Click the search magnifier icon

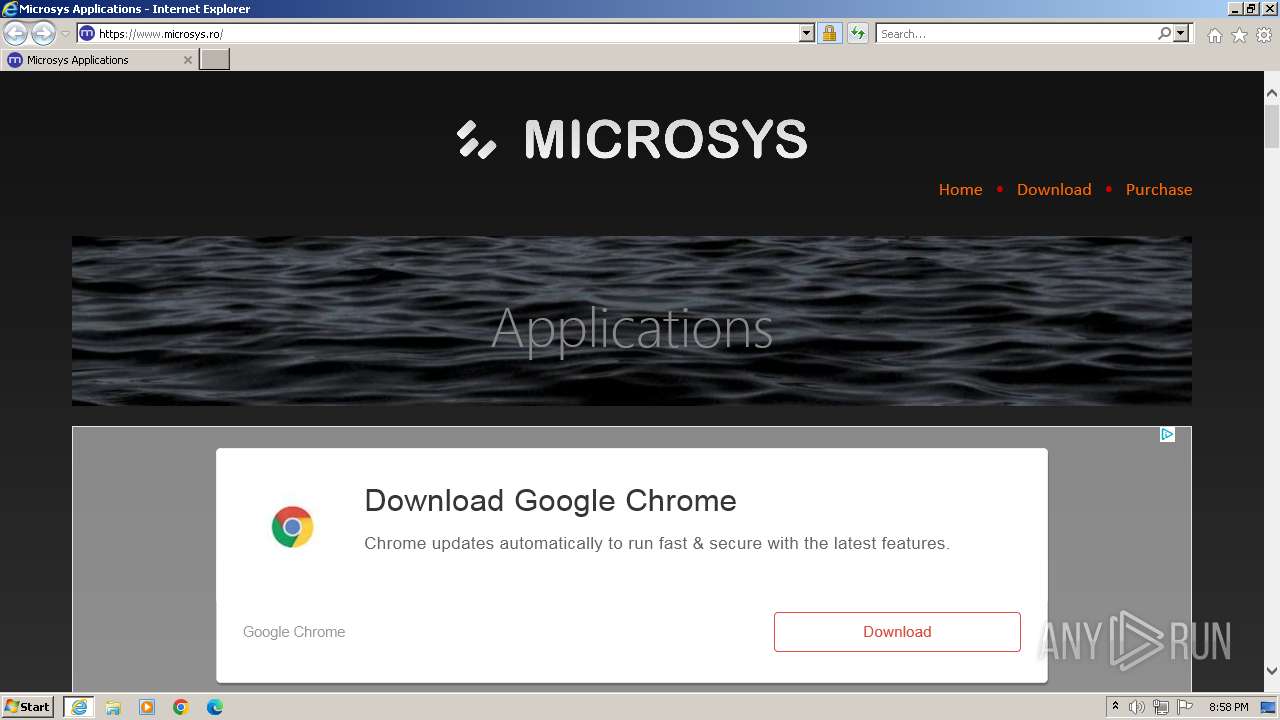1164,33
